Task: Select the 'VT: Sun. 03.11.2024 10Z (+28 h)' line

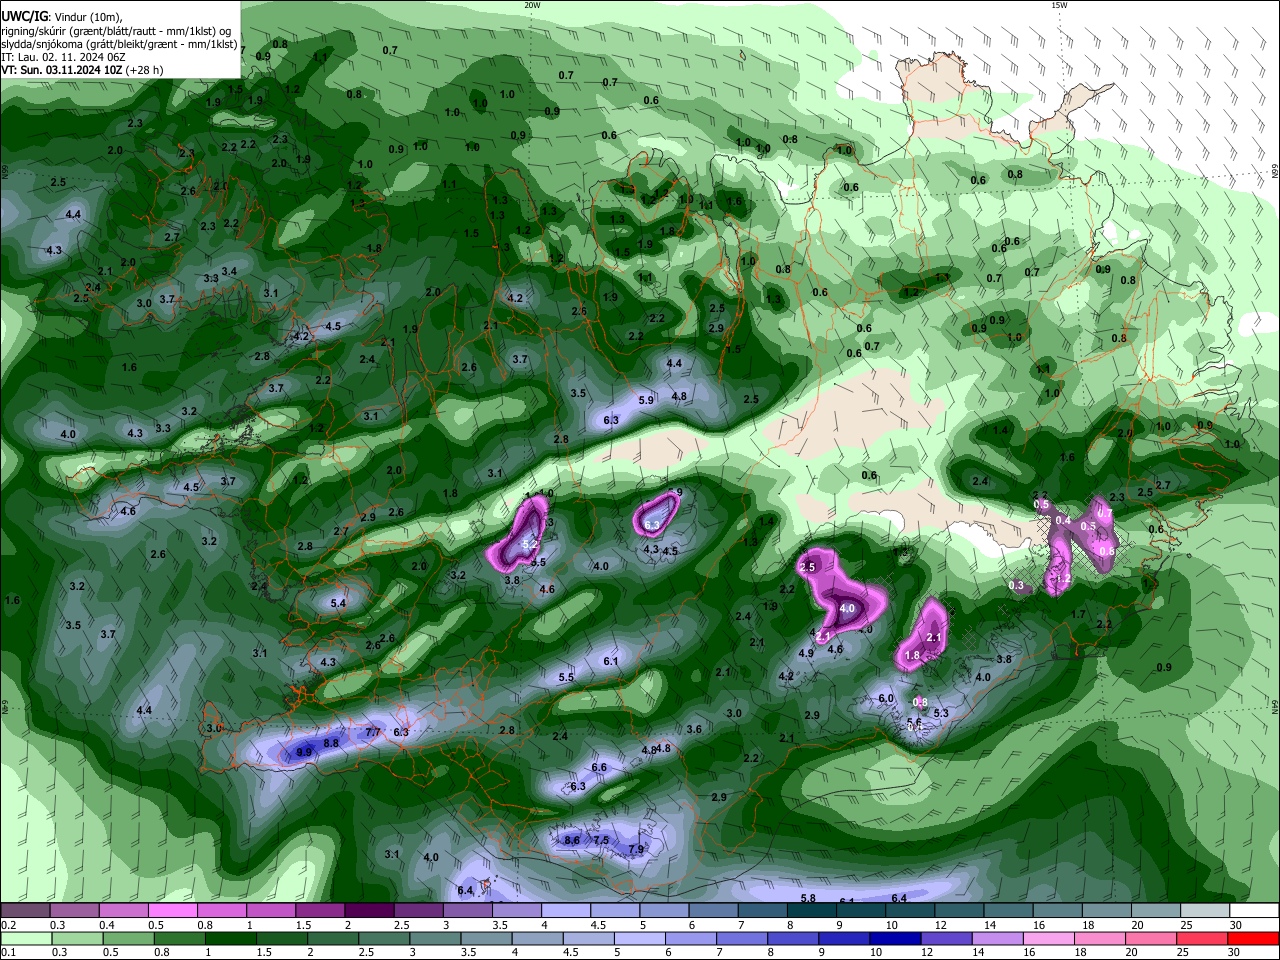Action: coord(82,70)
